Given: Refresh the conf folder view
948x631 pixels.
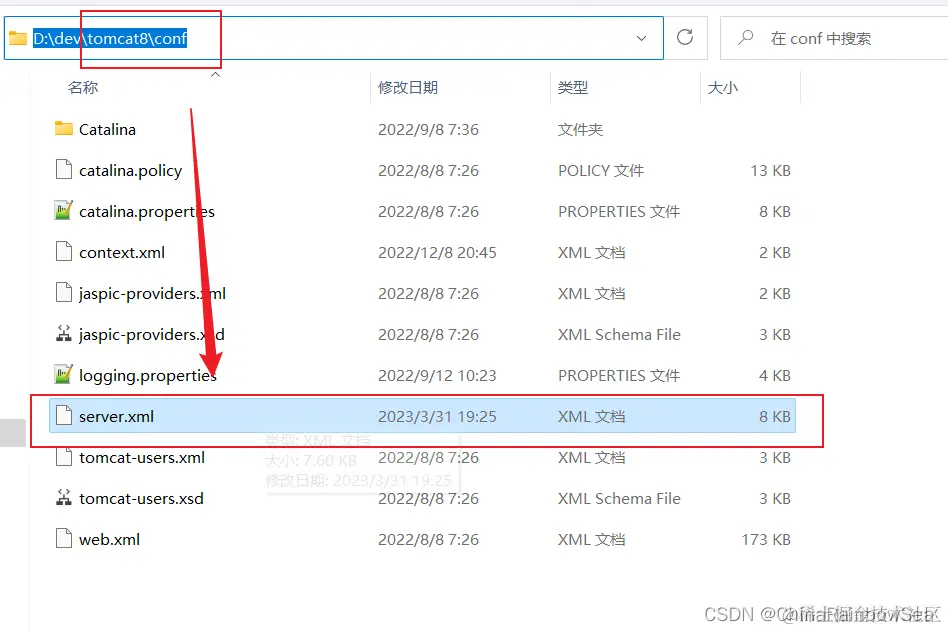Looking at the screenshot, I should [685, 37].
